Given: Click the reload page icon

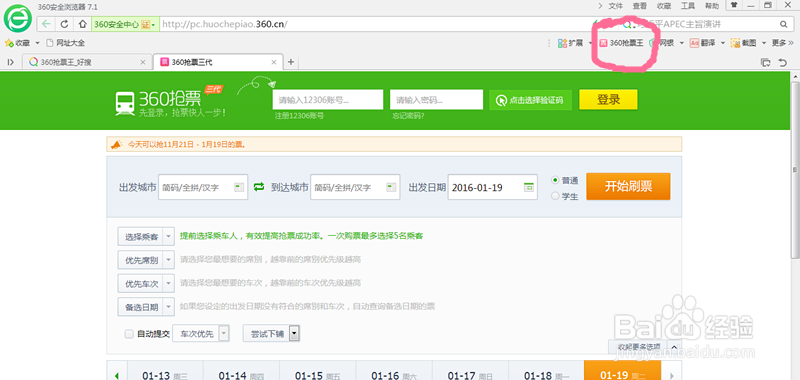Looking at the screenshot, I should [x=64, y=24].
